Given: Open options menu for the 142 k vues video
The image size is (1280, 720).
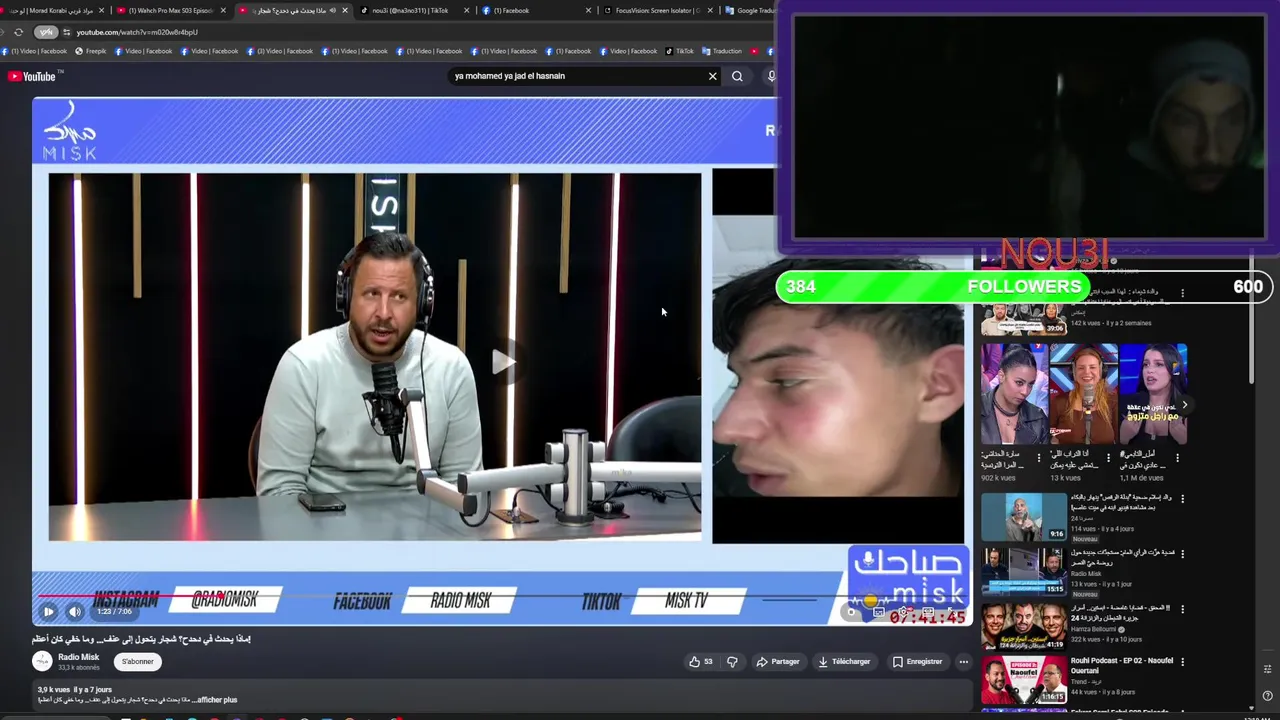Looking at the screenshot, I should [x=1183, y=294].
